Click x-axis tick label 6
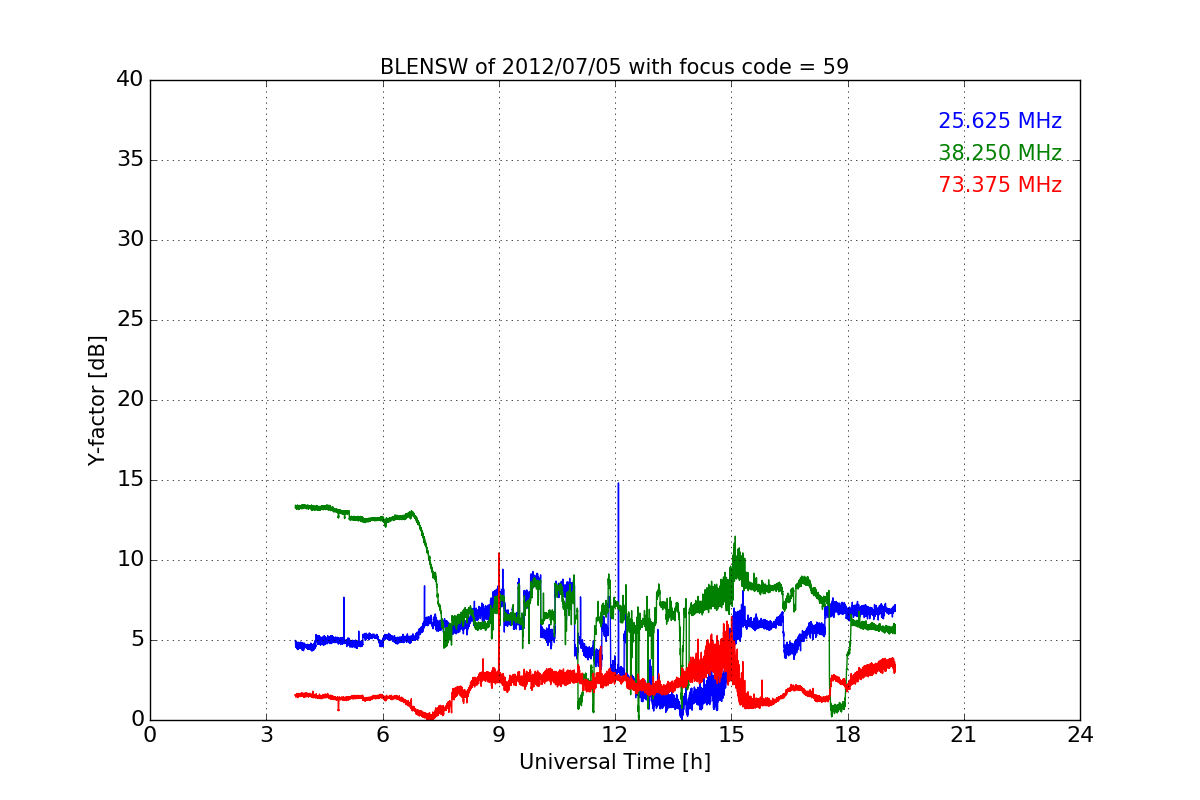 tap(382, 735)
